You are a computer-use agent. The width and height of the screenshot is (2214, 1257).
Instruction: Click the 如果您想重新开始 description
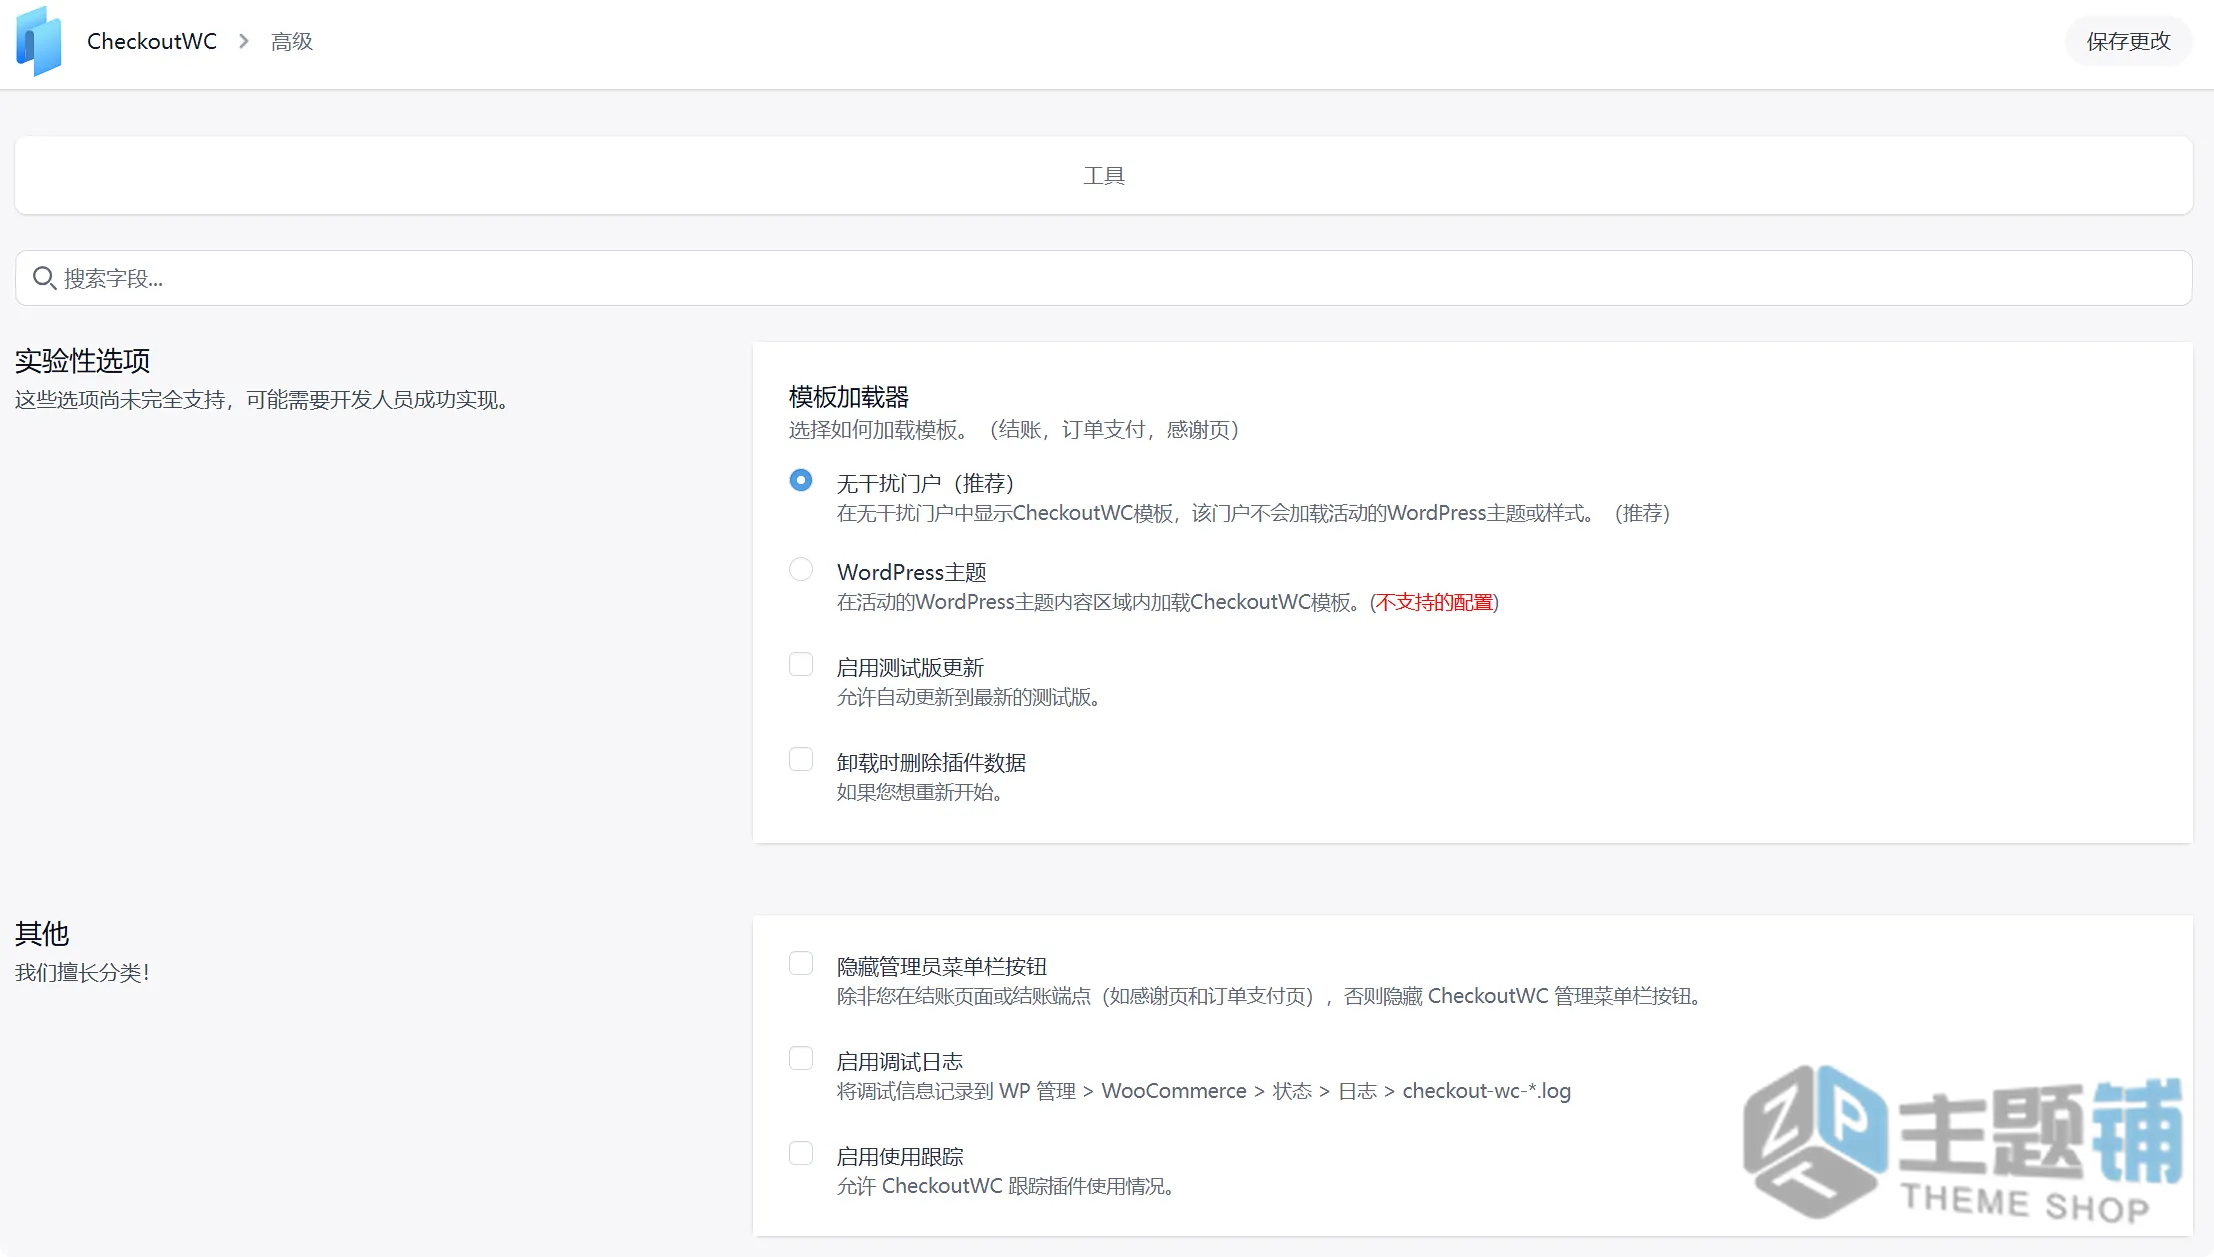919,792
